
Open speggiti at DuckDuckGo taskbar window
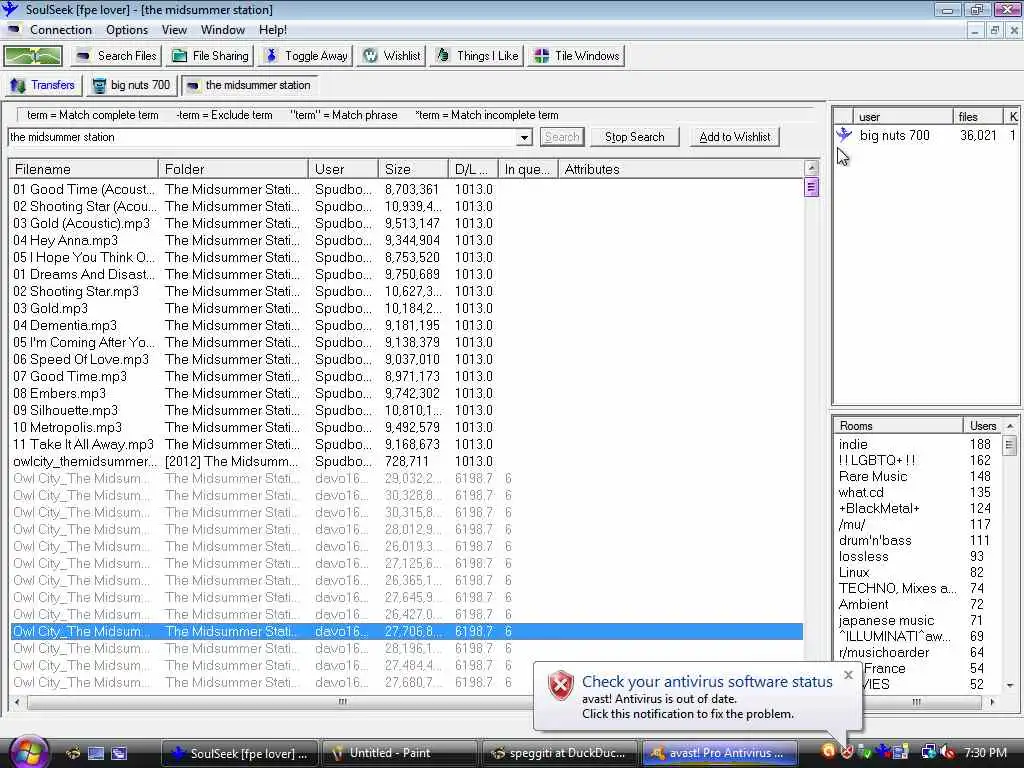click(x=559, y=753)
